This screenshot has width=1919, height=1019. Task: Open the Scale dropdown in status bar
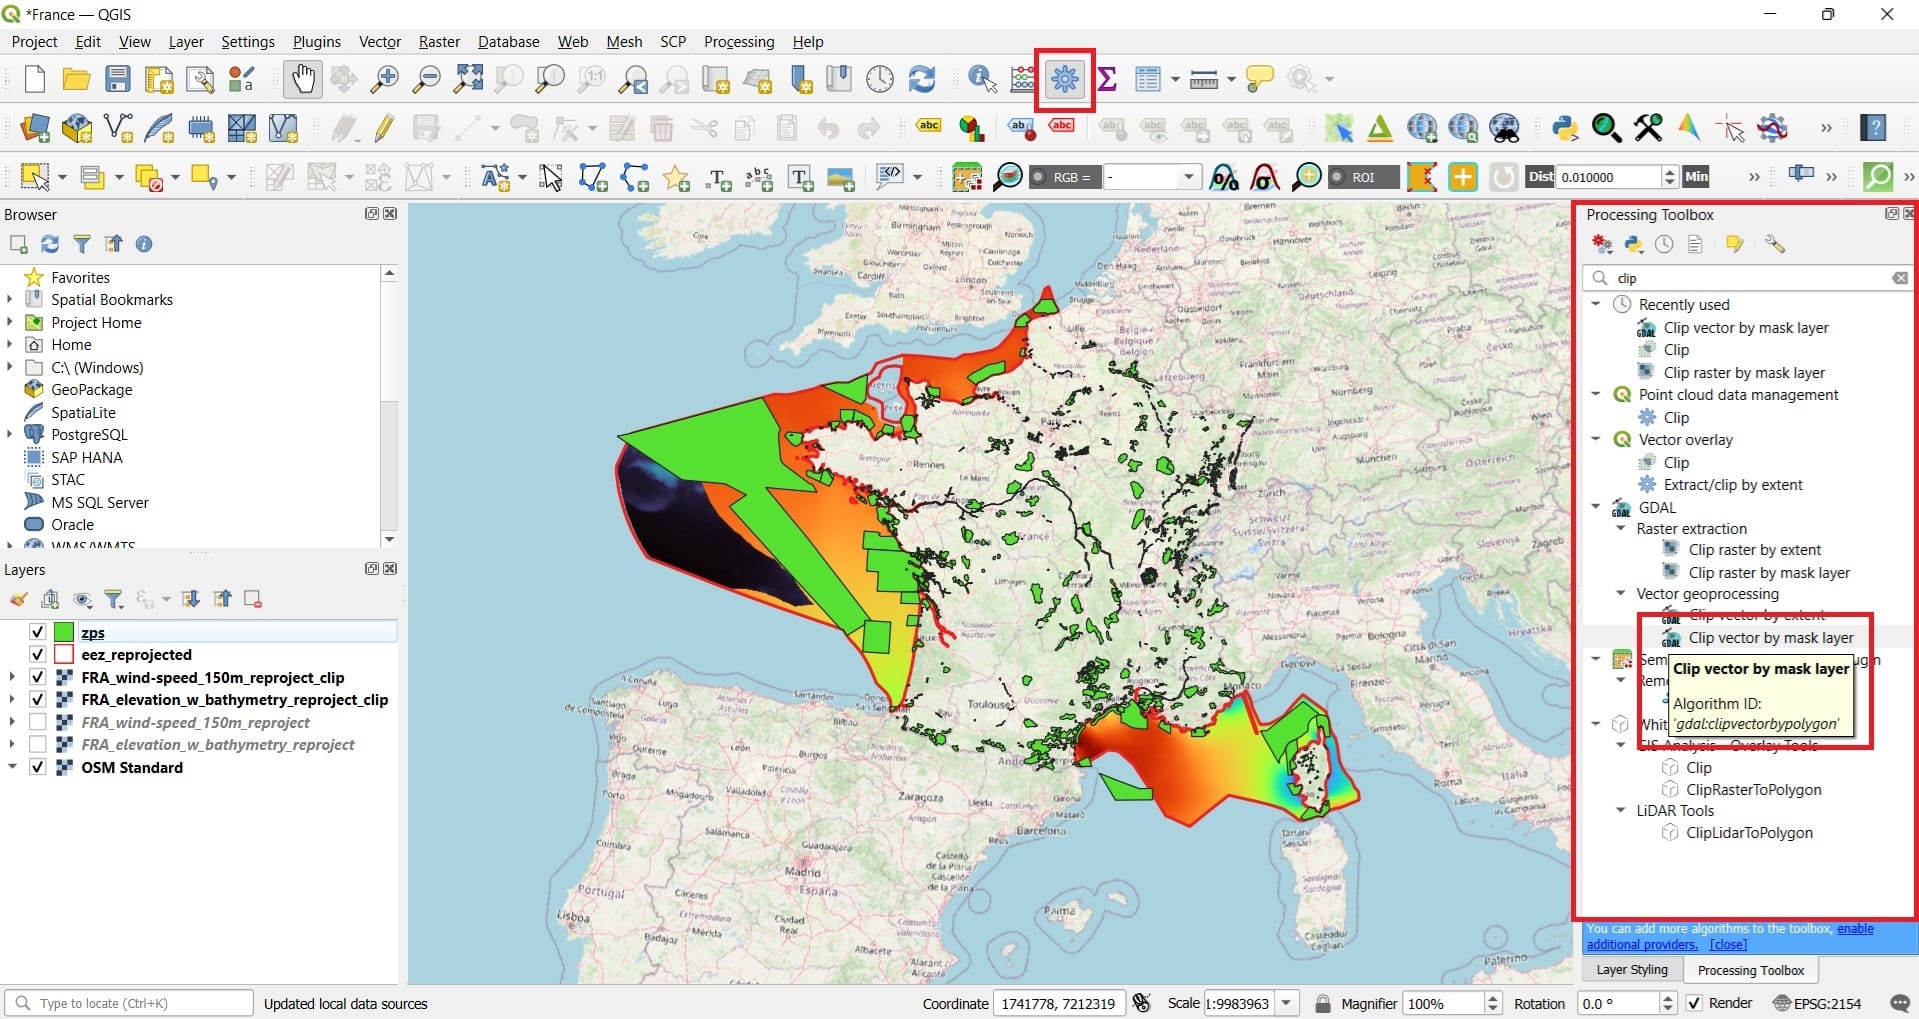pyautogui.click(x=1287, y=1003)
